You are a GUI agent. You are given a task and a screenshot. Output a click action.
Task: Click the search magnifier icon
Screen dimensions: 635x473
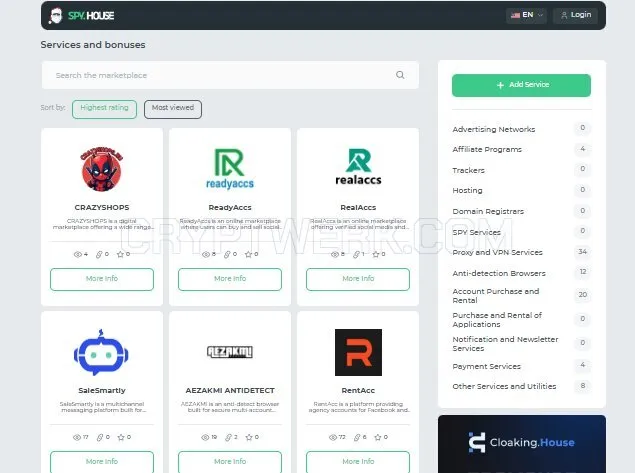pyautogui.click(x=400, y=75)
